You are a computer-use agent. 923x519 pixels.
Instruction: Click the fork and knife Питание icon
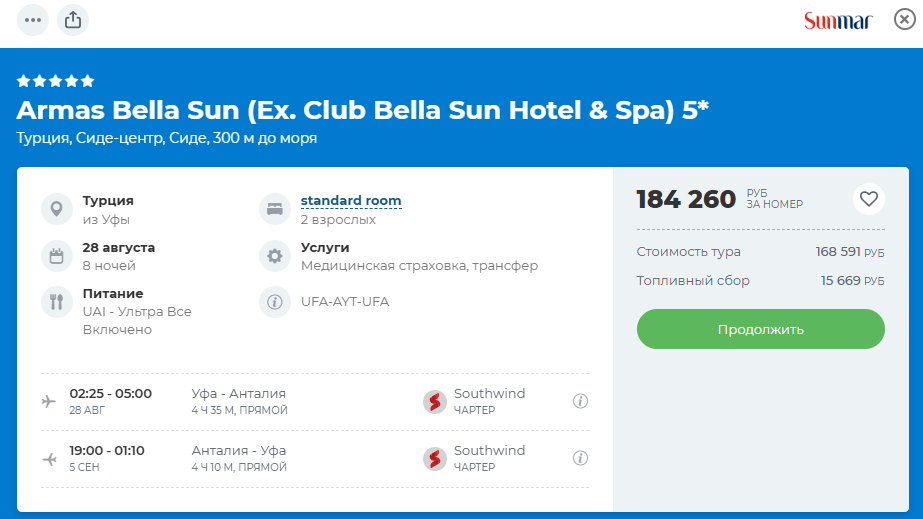coord(56,302)
